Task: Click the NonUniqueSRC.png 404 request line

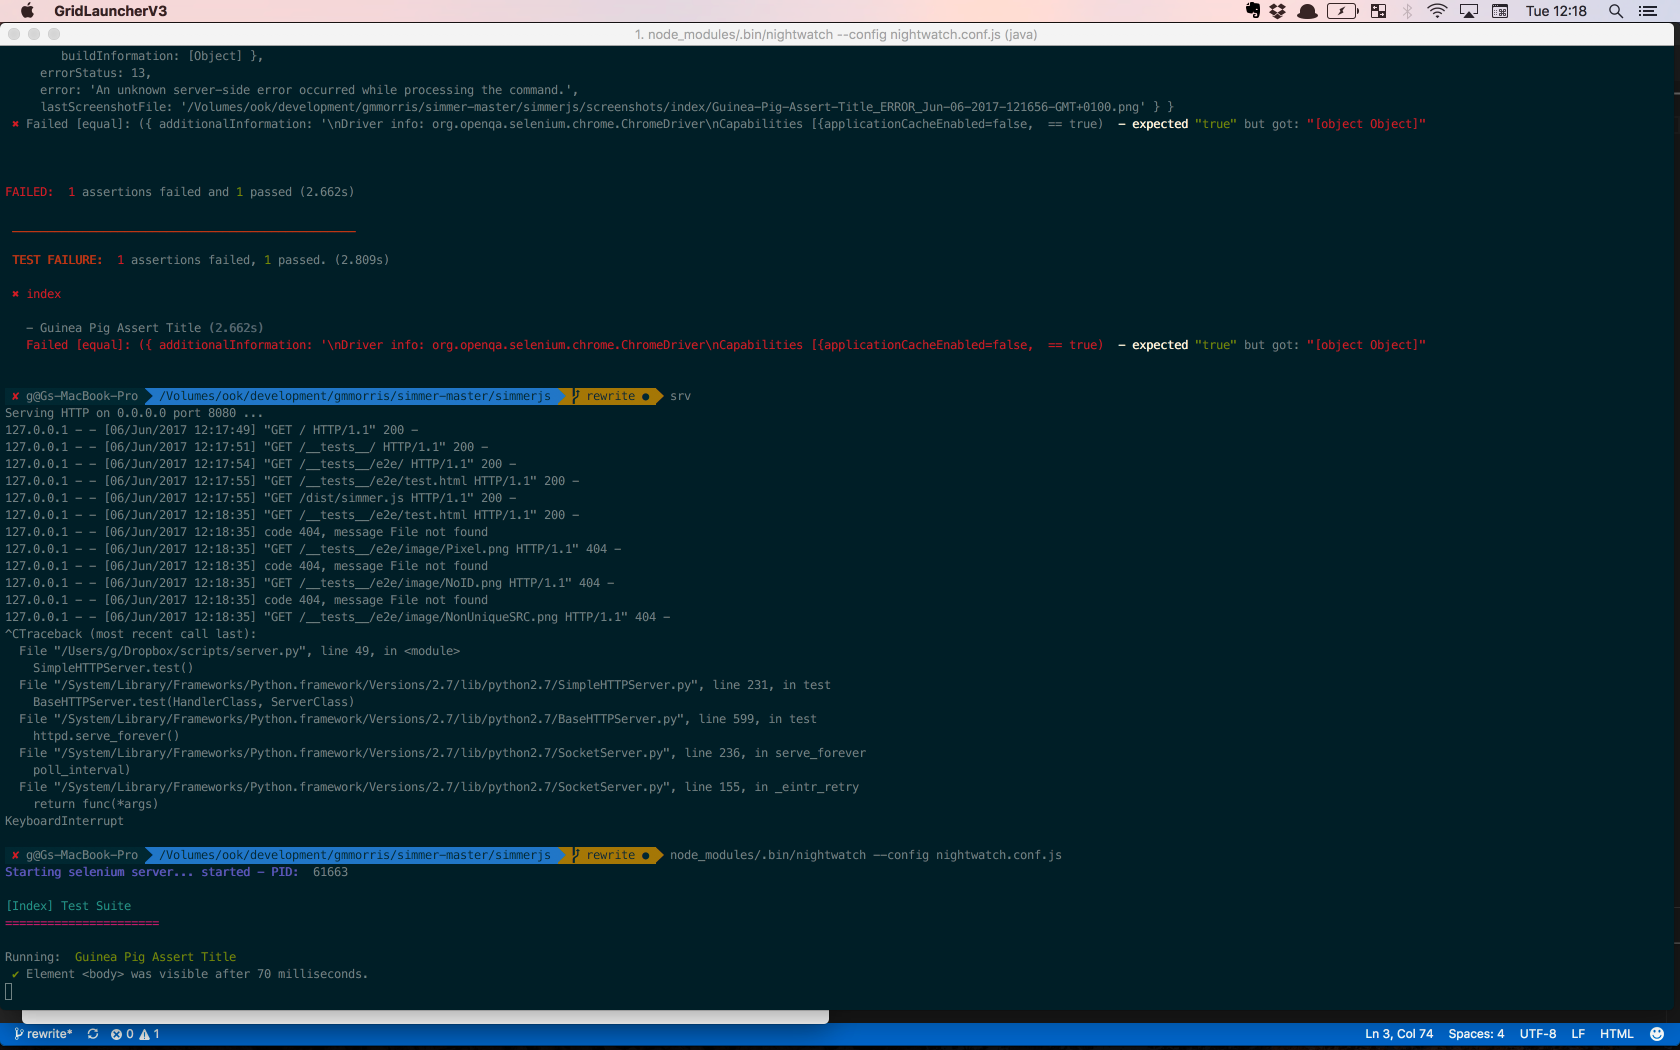Action: 338,617
